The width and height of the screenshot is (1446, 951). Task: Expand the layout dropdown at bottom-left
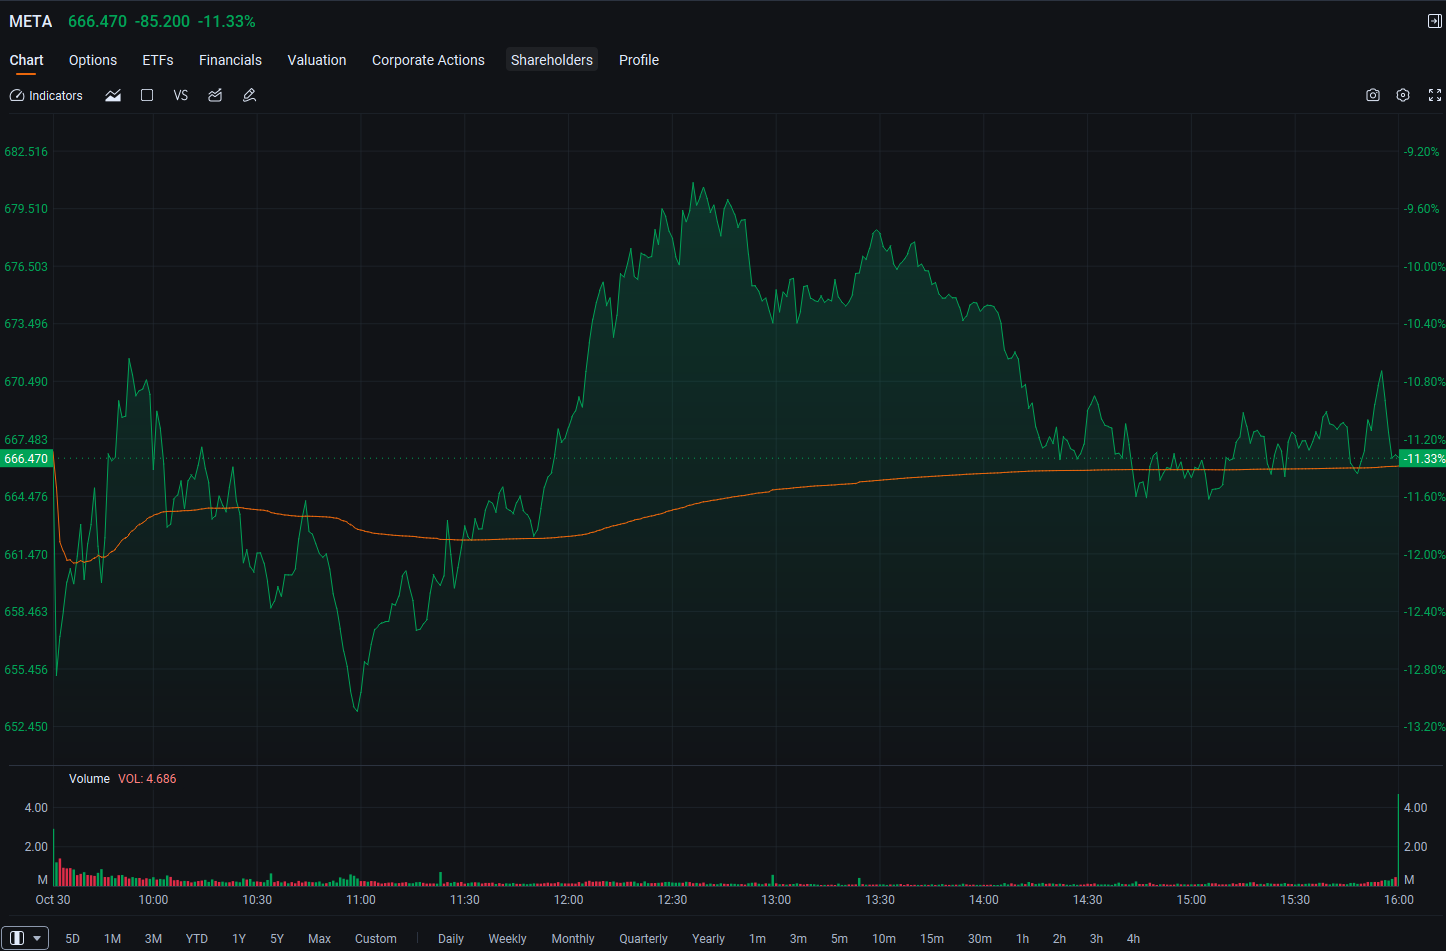coord(25,938)
